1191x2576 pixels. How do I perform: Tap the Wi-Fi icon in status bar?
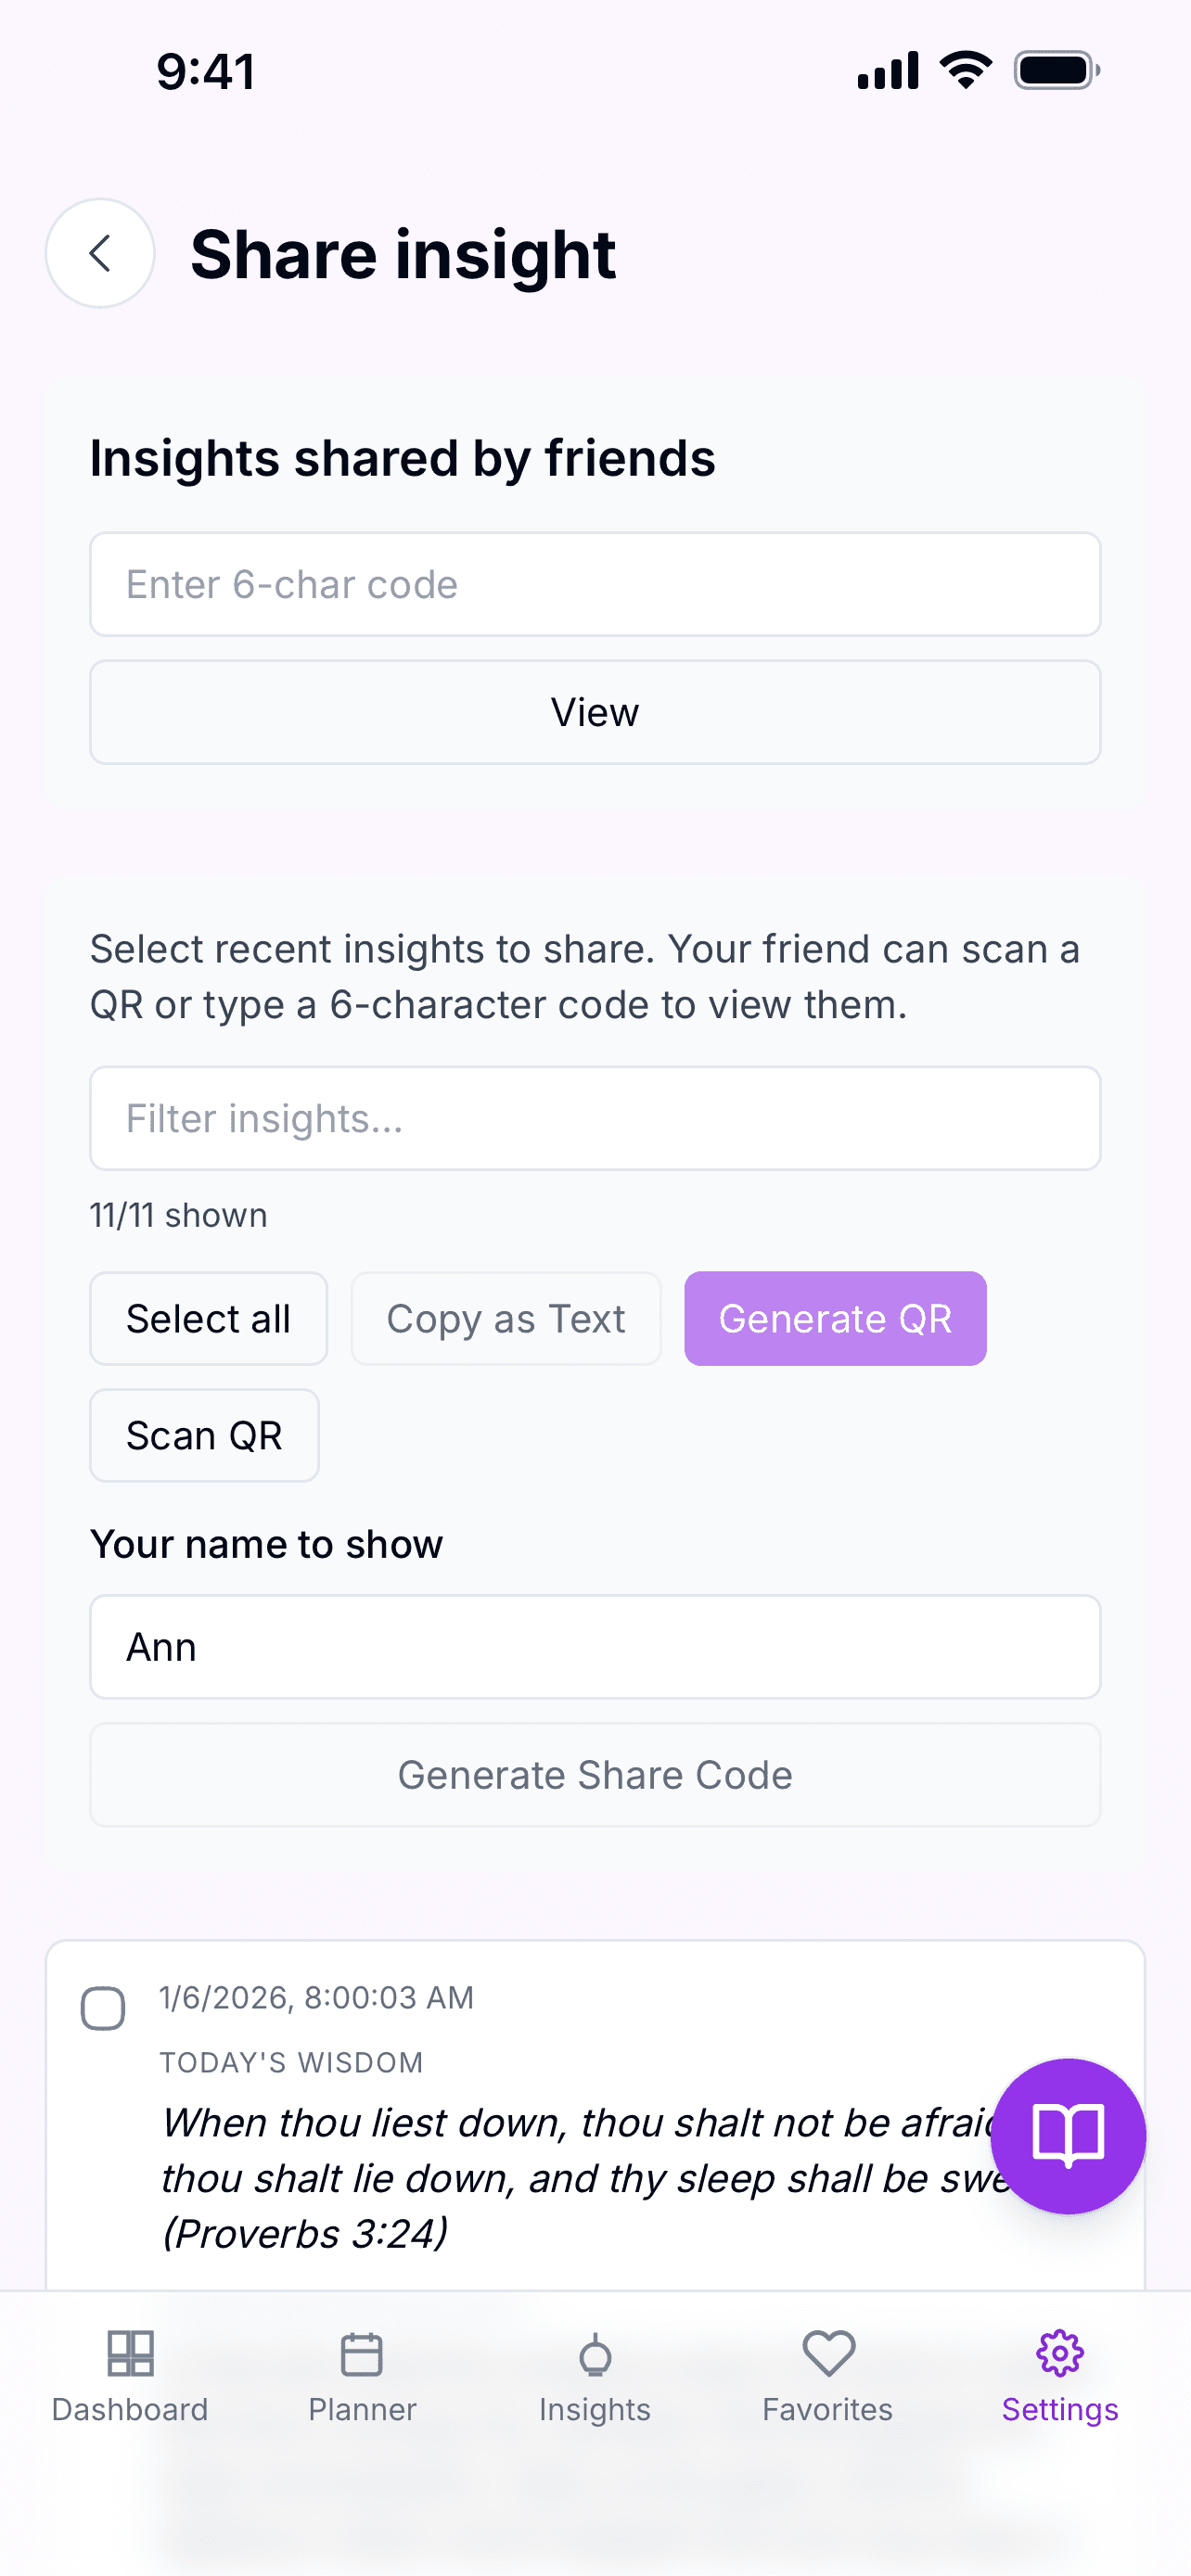pos(963,68)
